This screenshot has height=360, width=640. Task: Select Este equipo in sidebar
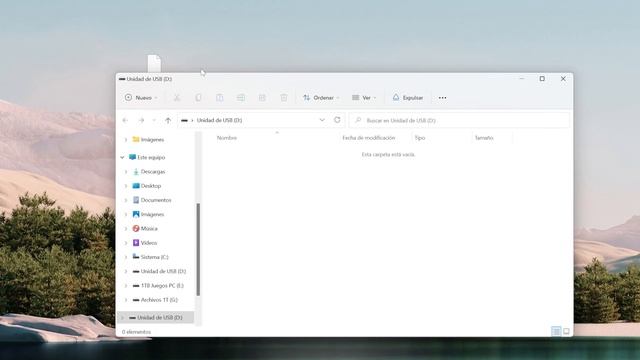coord(147,157)
